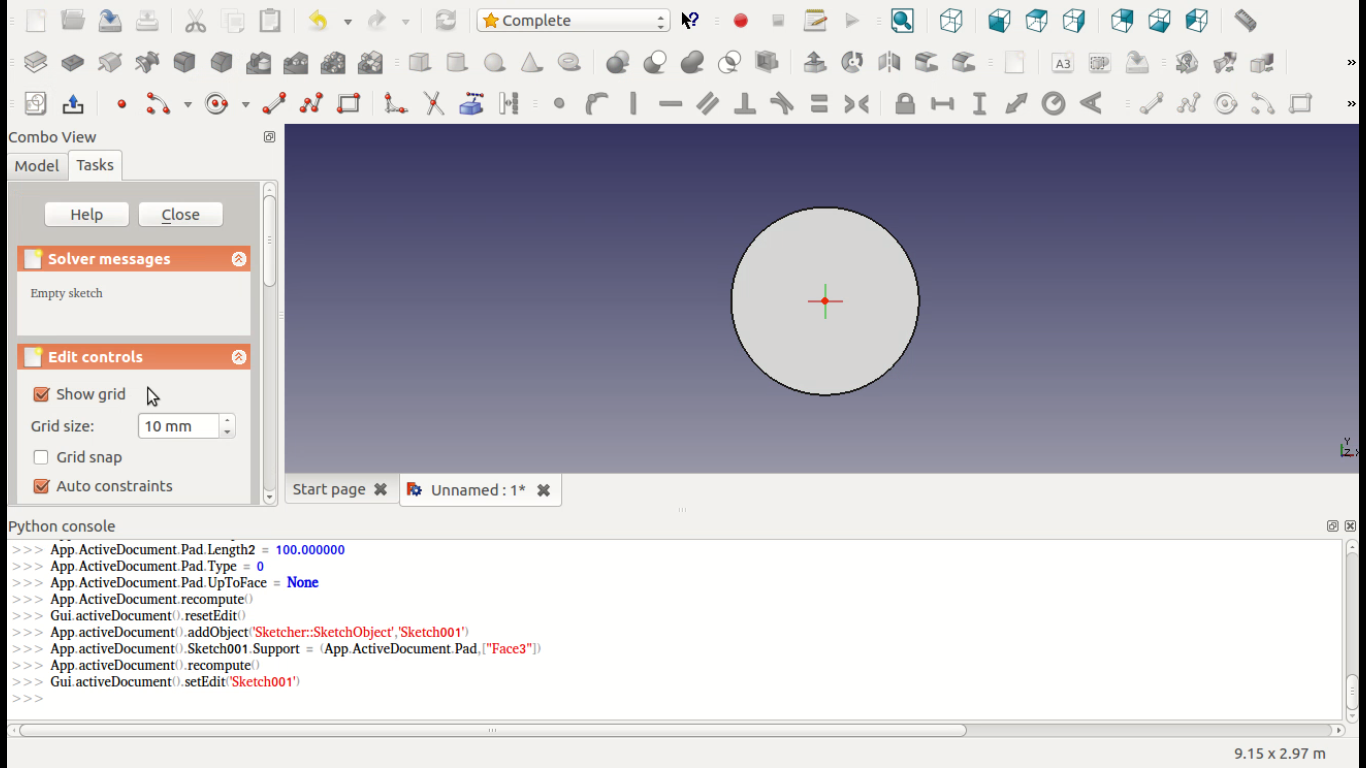This screenshot has width=1366, height=768.
Task: Create a new document with the New icon
Action: click(x=36, y=20)
